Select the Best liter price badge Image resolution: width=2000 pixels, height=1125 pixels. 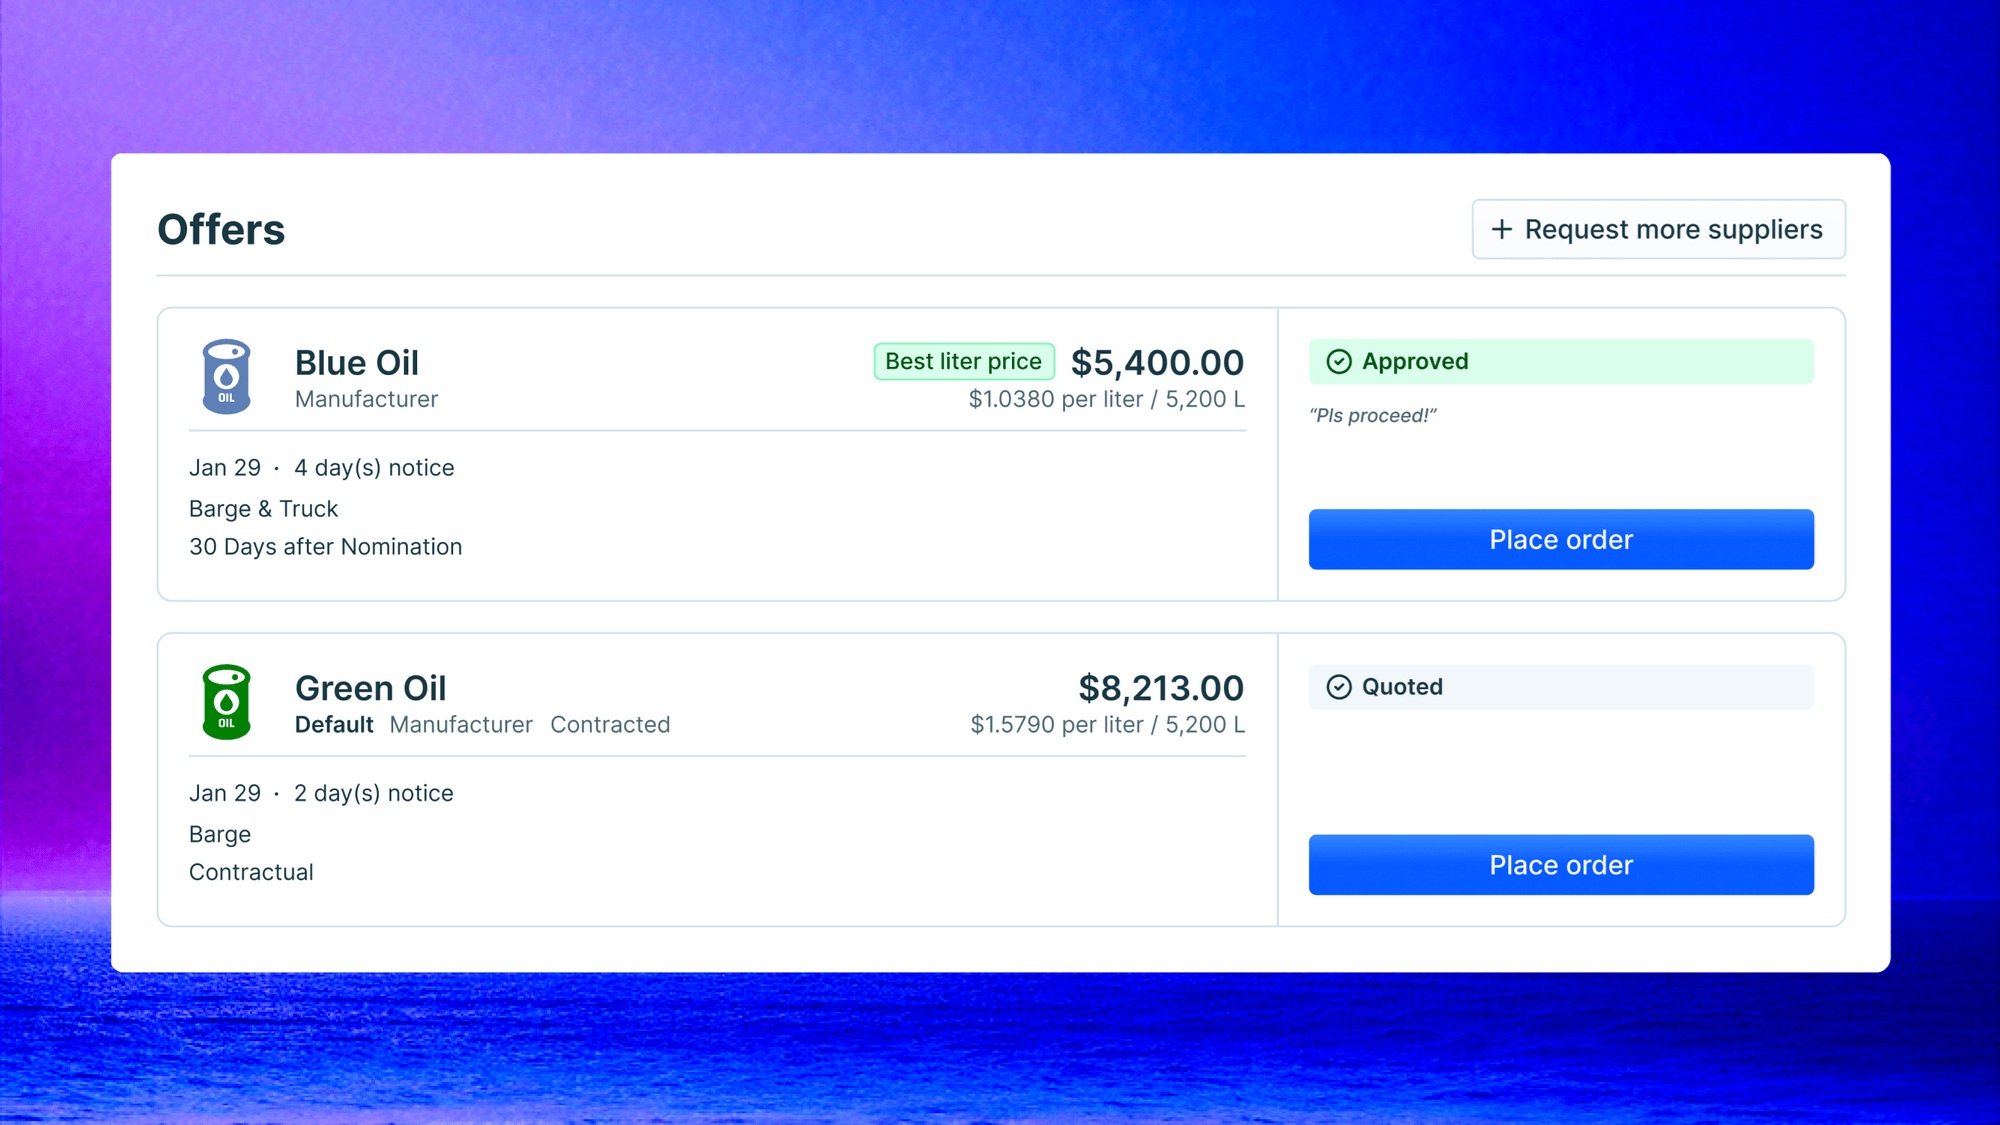pos(964,361)
